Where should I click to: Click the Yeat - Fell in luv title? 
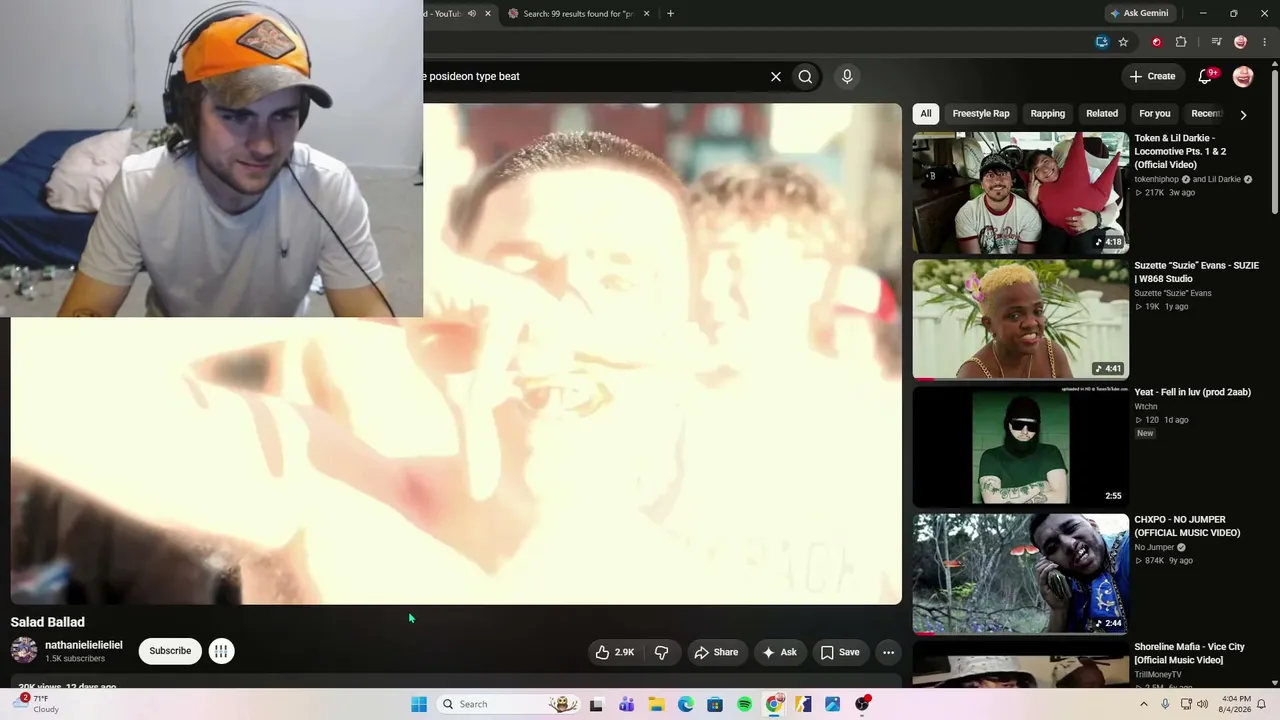pyautogui.click(x=1192, y=392)
